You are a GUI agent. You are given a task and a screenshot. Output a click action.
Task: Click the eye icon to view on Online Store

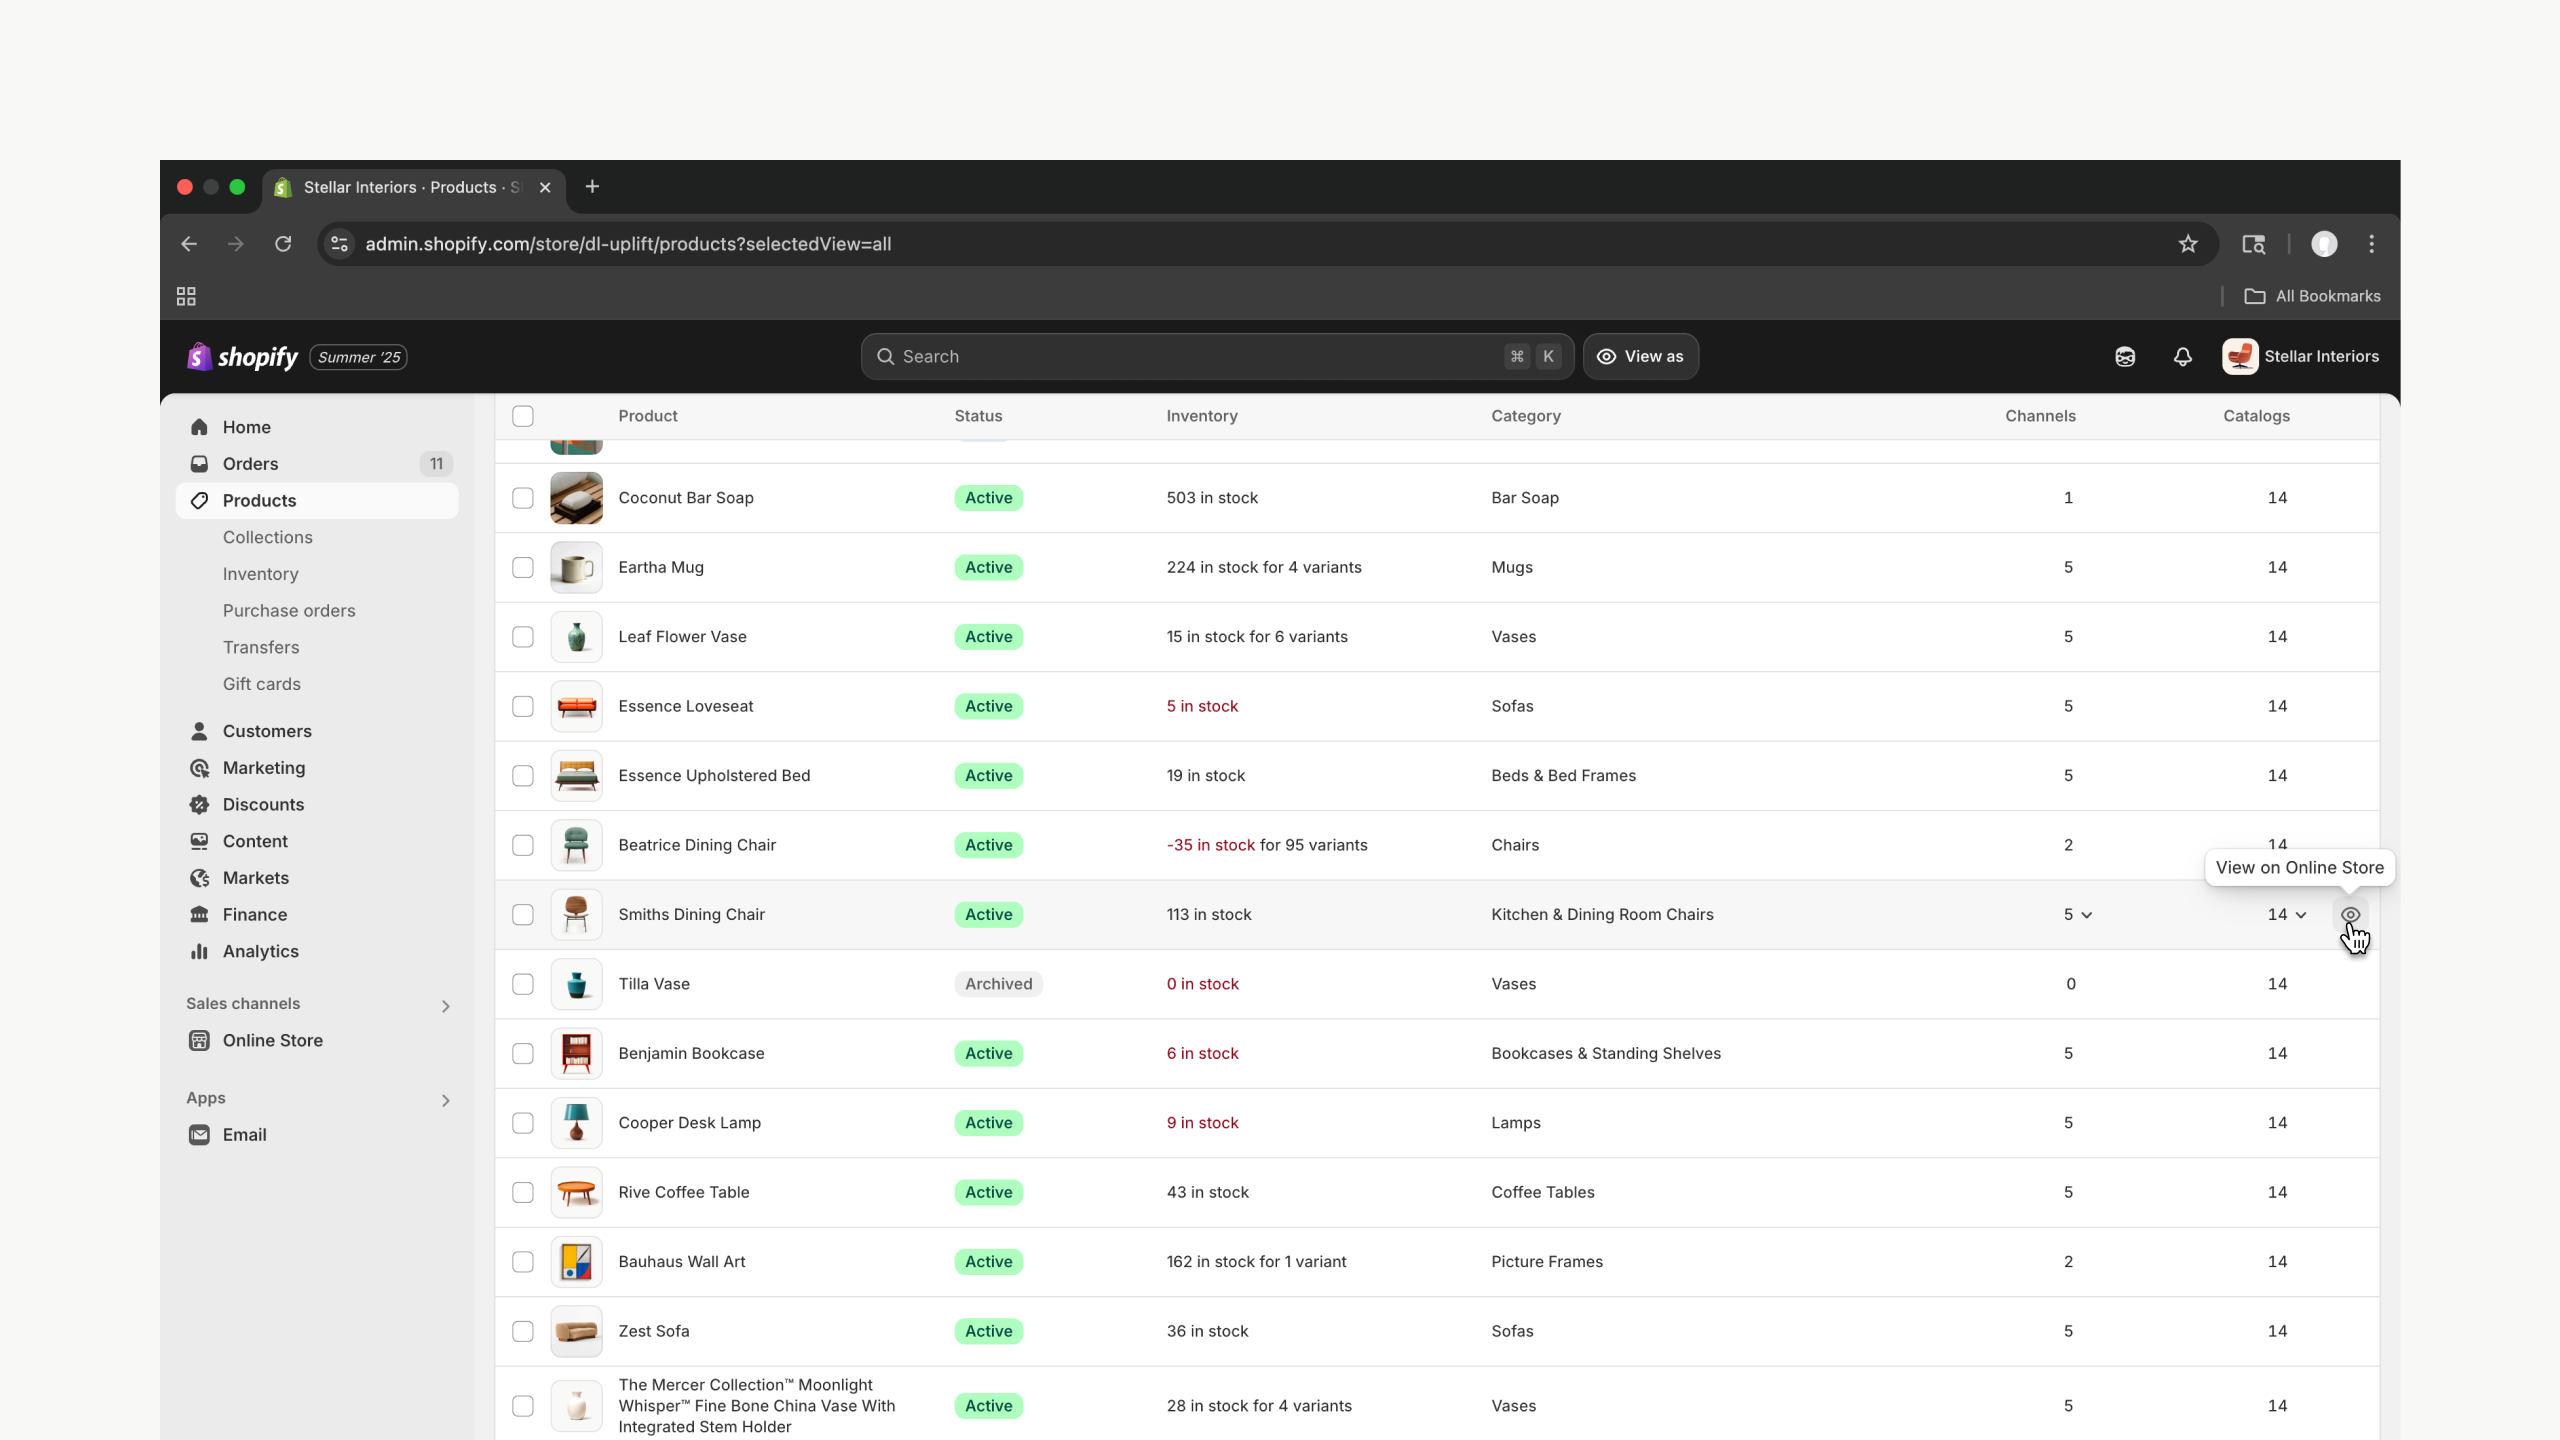[x=2350, y=915]
